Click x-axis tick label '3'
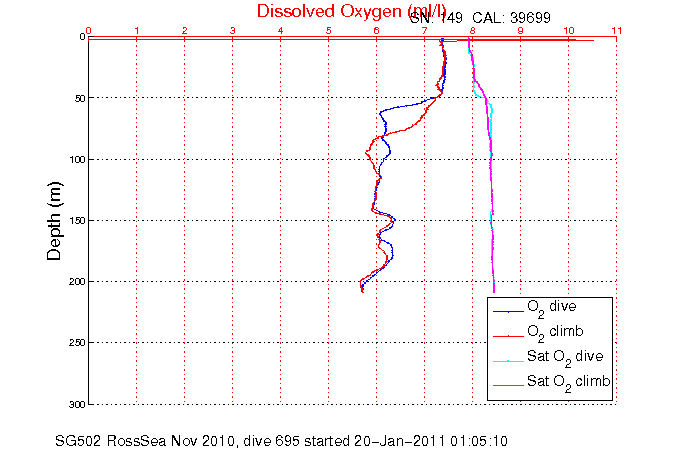Viewport: 681px width, 454px height. 233,31
